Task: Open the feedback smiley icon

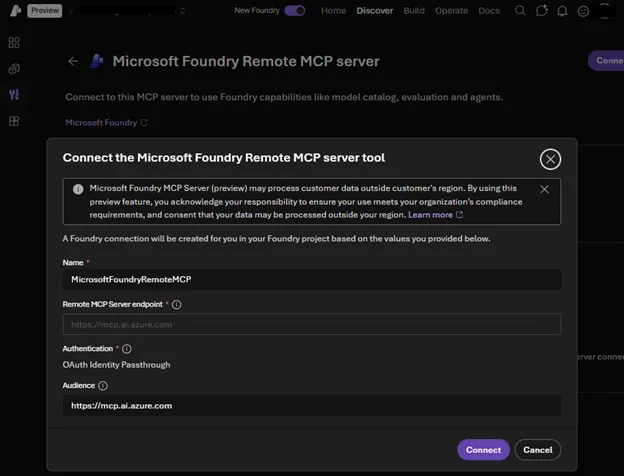Action: pyautogui.click(x=584, y=11)
